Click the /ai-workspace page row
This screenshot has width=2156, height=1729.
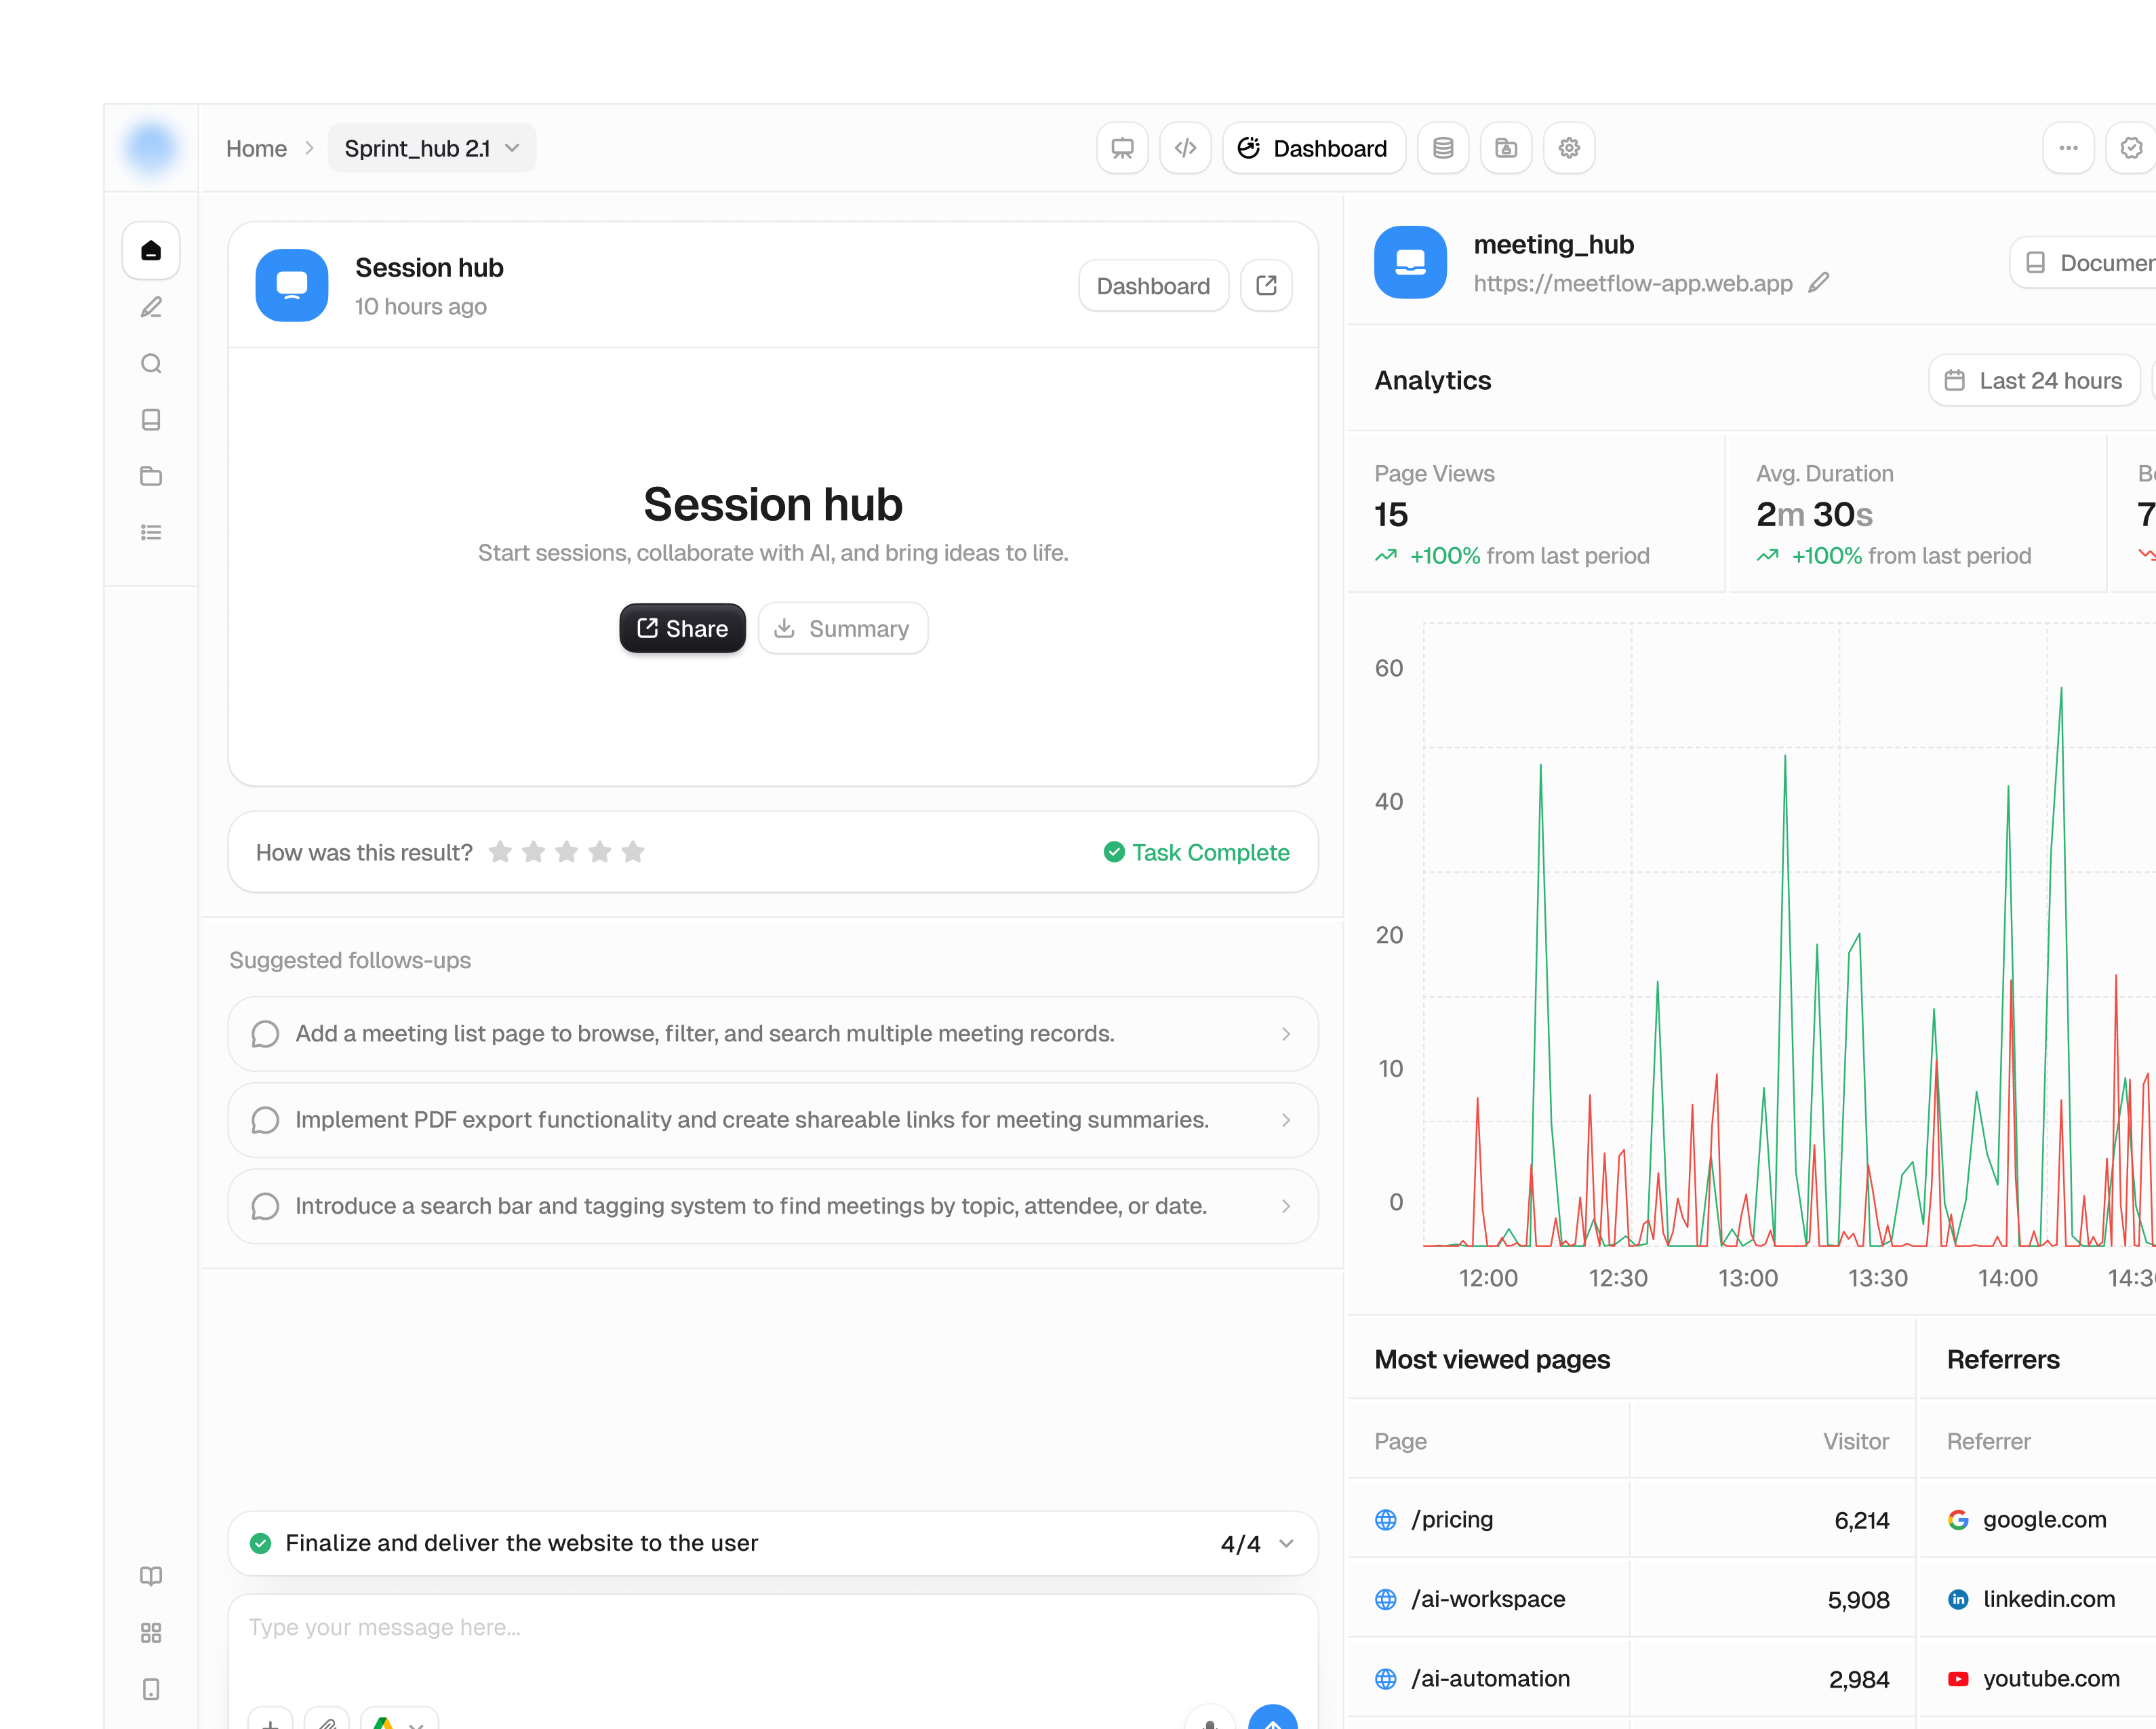[x=1632, y=1599]
